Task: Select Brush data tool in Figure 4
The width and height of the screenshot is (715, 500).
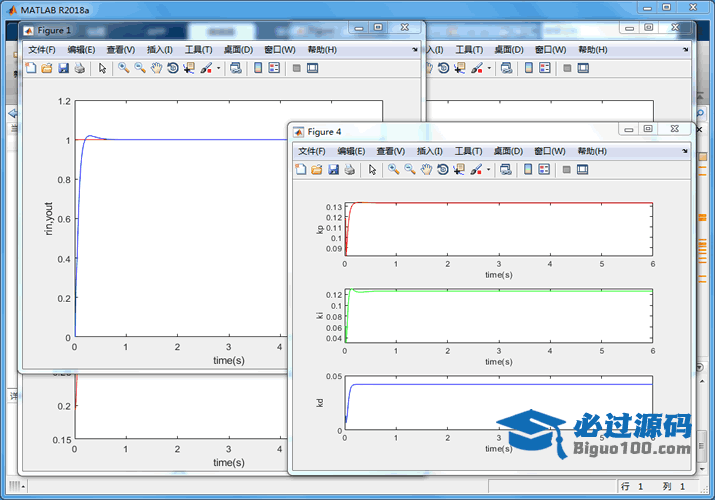Action: pyautogui.click(x=476, y=170)
